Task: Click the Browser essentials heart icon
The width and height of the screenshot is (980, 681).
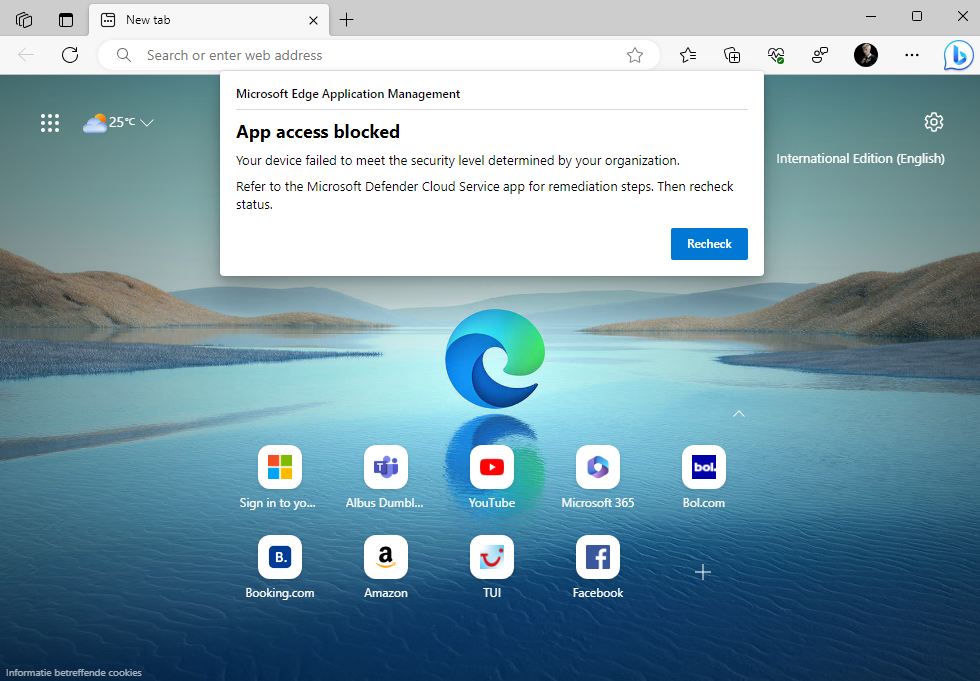Action: pos(776,56)
